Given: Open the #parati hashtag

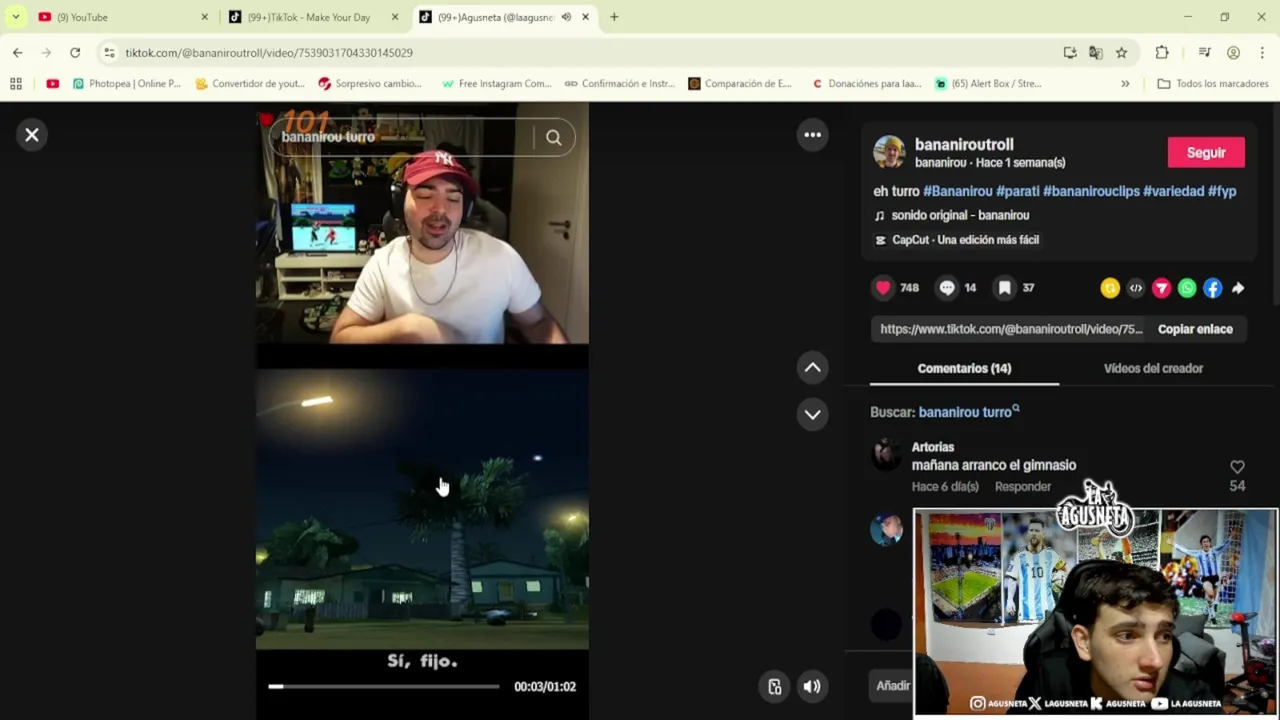Looking at the screenshot, I should click(1017, 191).
